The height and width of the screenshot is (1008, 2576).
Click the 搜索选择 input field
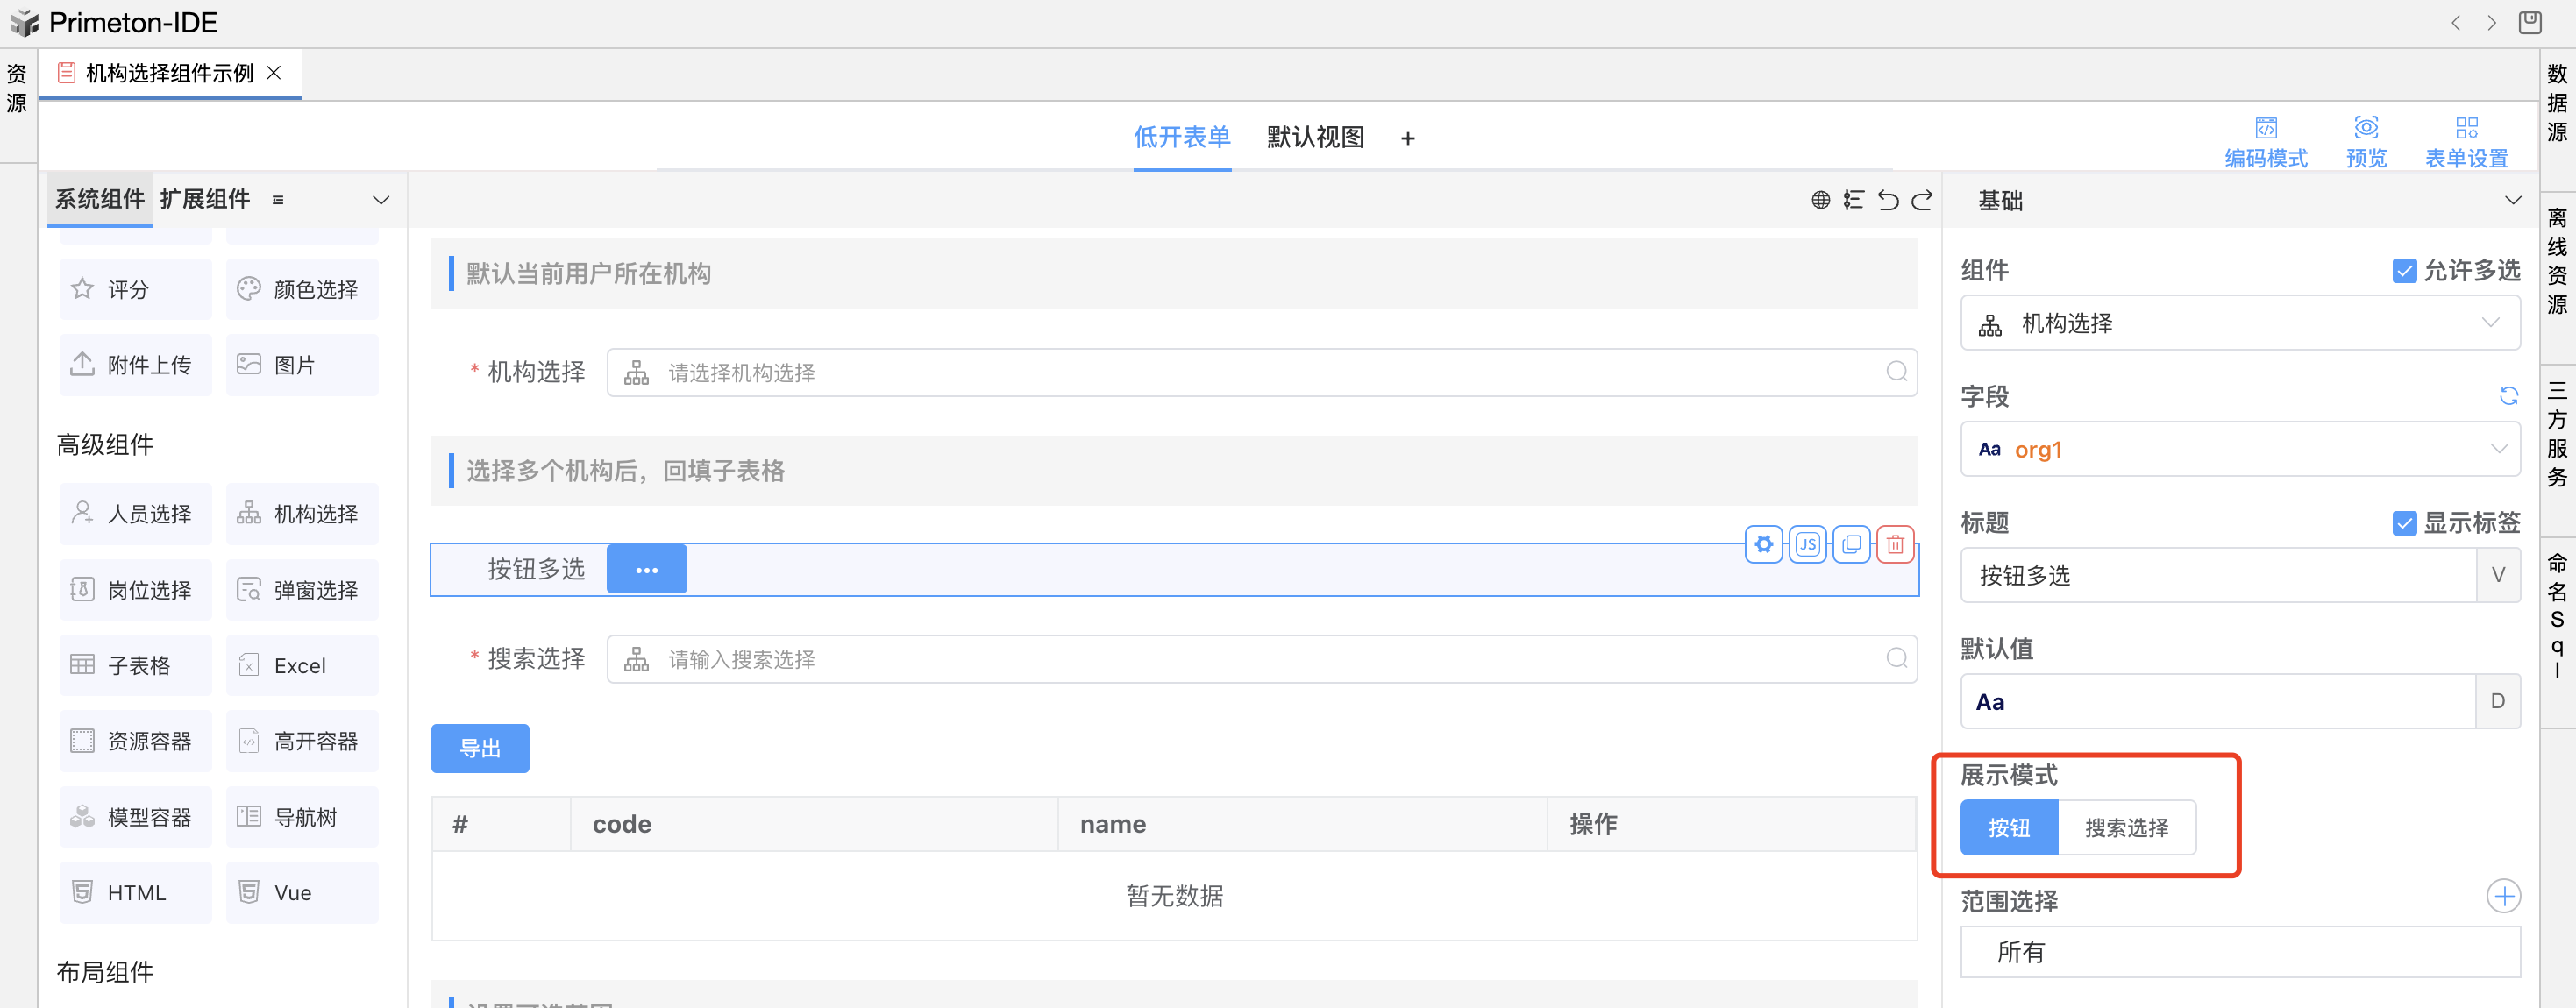[1260, 659]
